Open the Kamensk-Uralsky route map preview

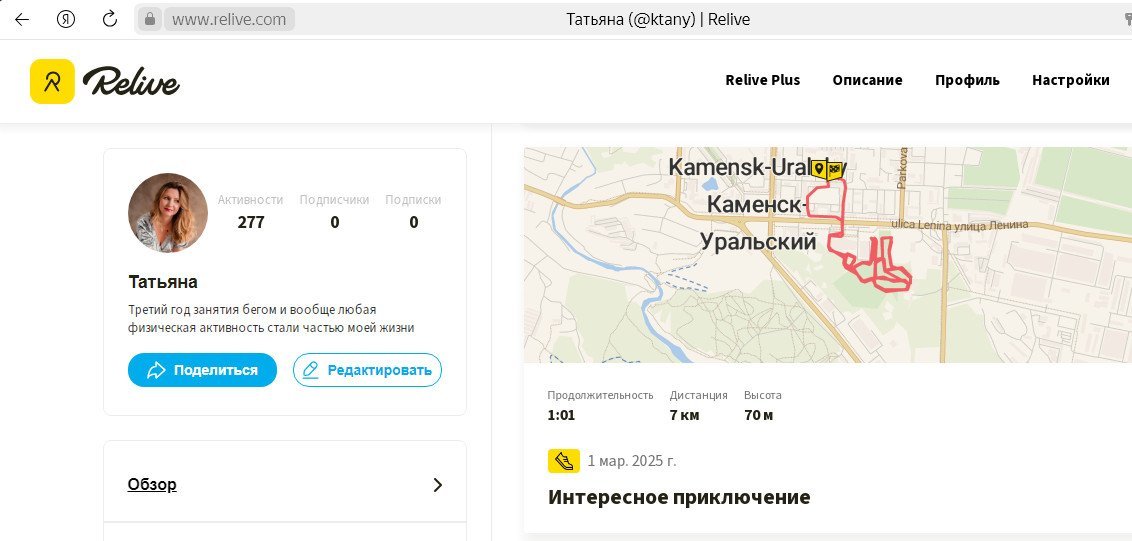[827, 255]
